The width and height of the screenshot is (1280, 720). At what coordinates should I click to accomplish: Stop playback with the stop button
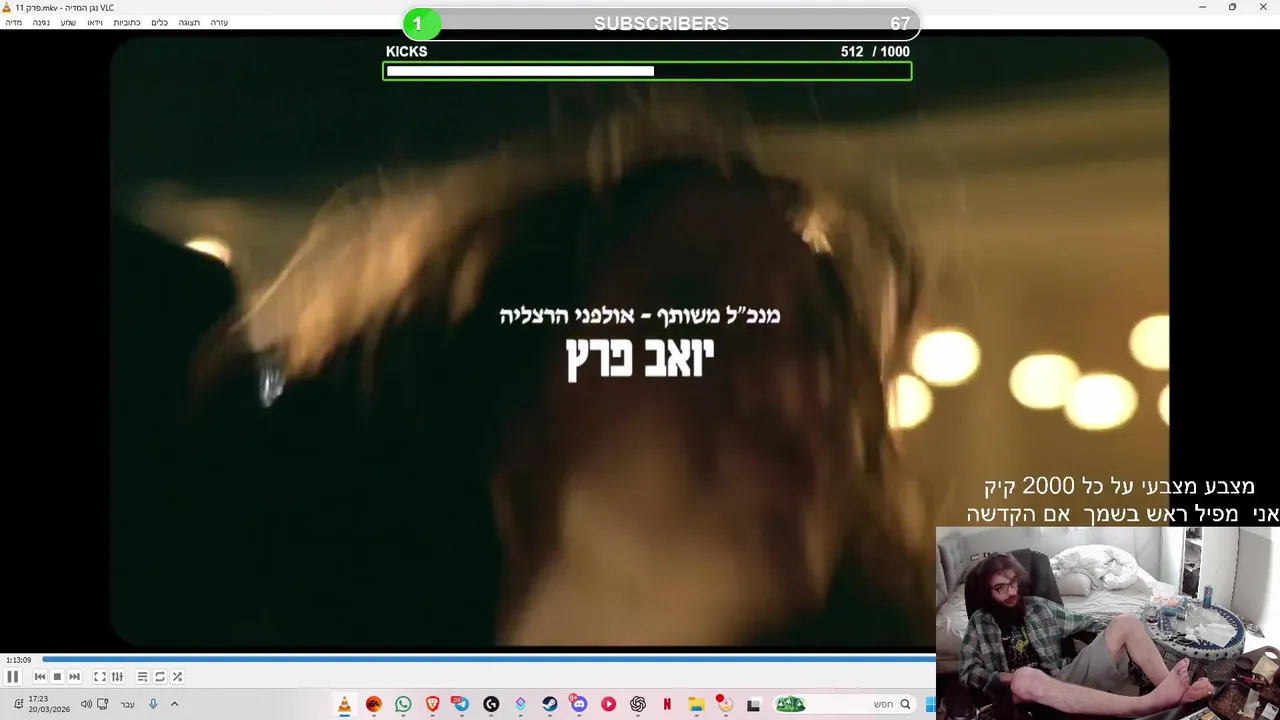click(x=57, y=677)
